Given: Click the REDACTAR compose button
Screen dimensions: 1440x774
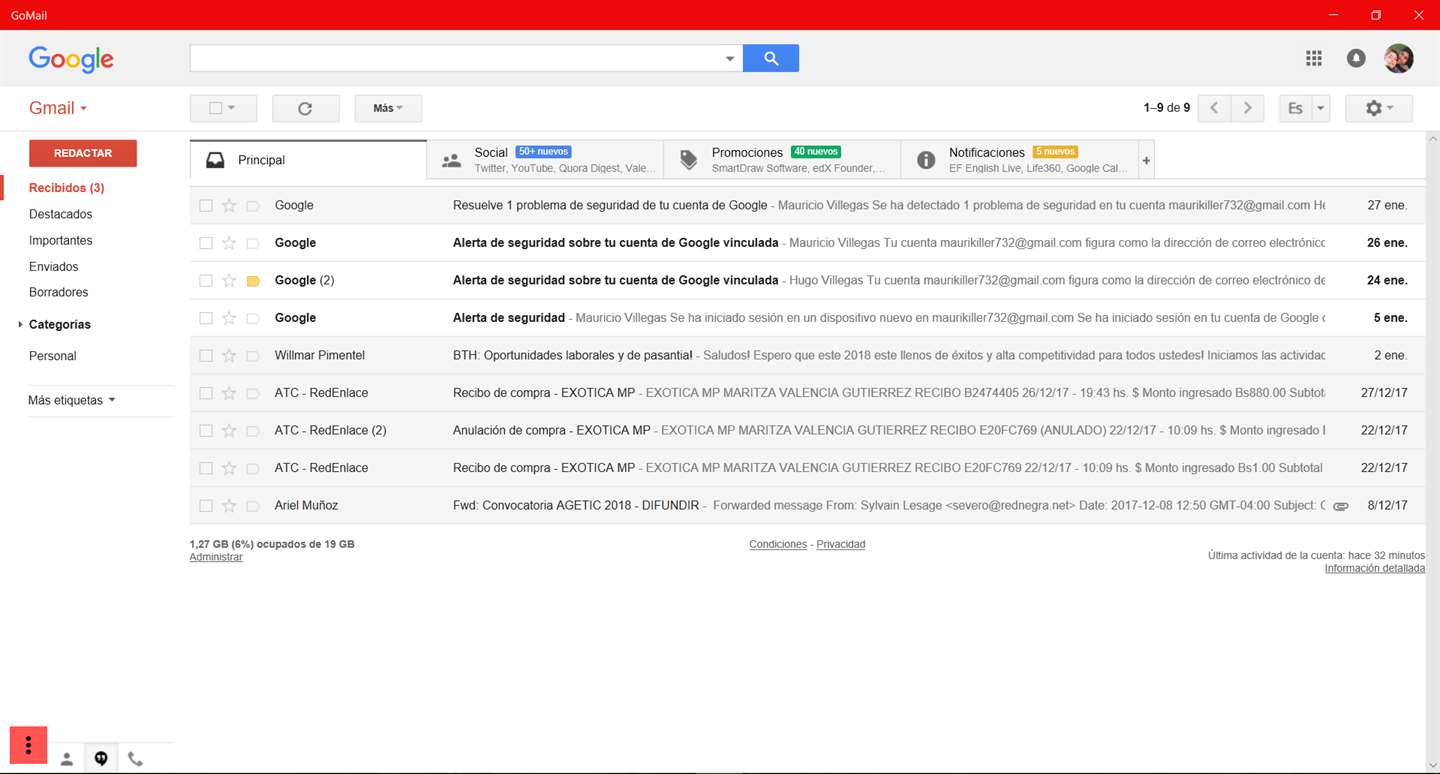Looking at the screenshot, I should pyautogui.click(x=83, y=153).
